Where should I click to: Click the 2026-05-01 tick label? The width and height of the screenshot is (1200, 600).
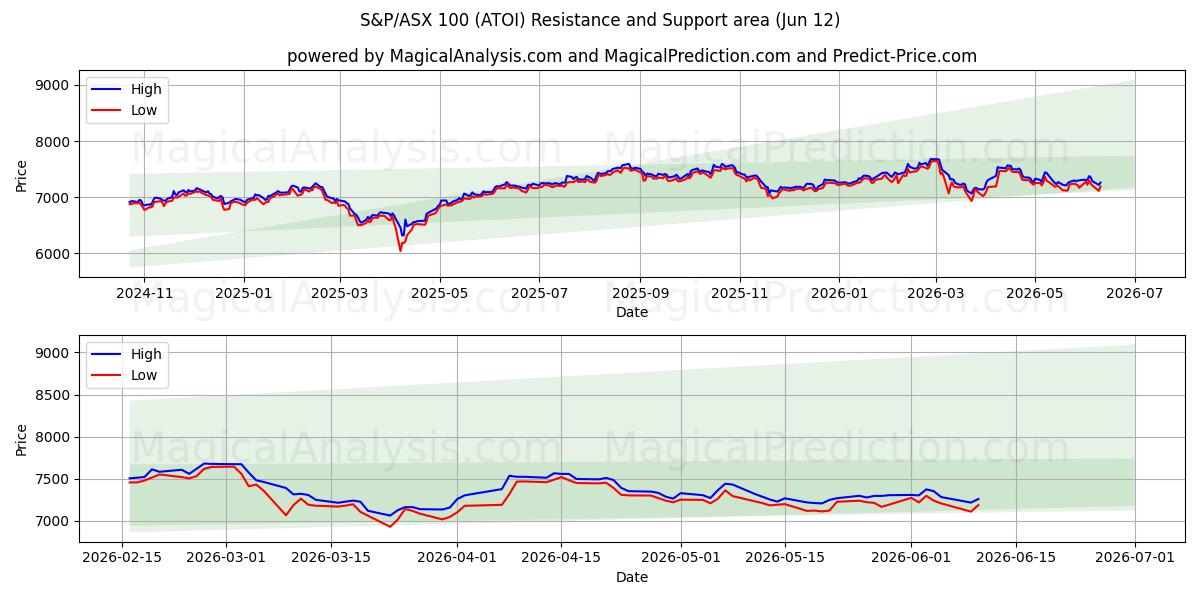(680, 558)
